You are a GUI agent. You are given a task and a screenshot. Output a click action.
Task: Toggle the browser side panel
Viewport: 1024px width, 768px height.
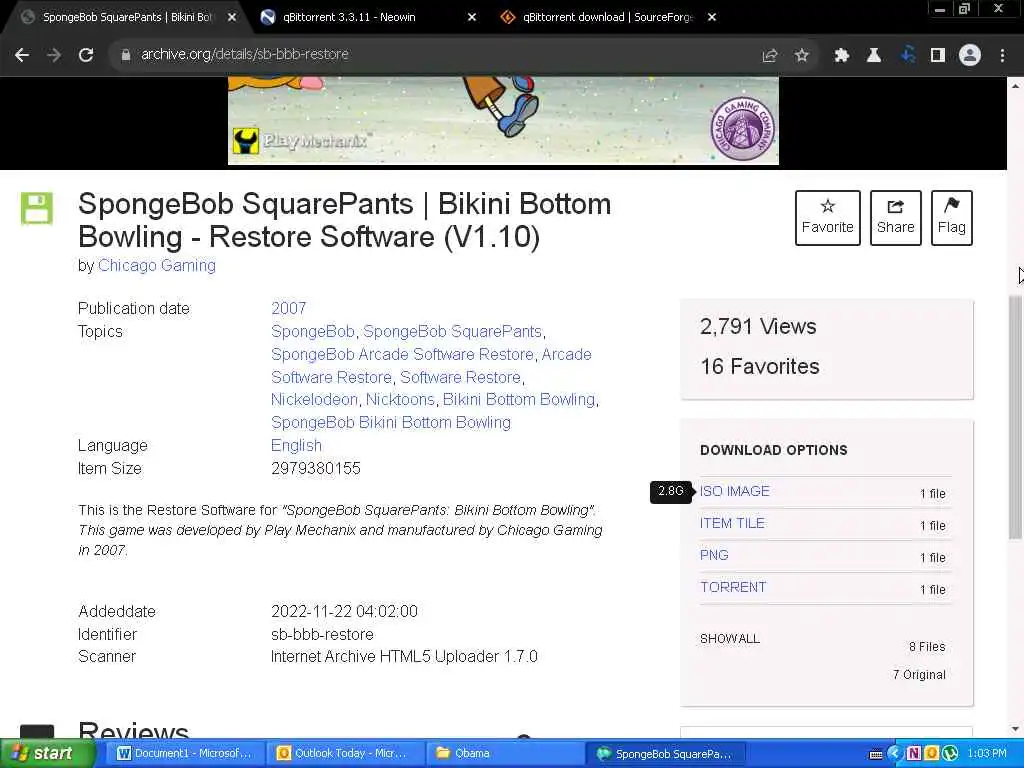[x=938, y=56]
